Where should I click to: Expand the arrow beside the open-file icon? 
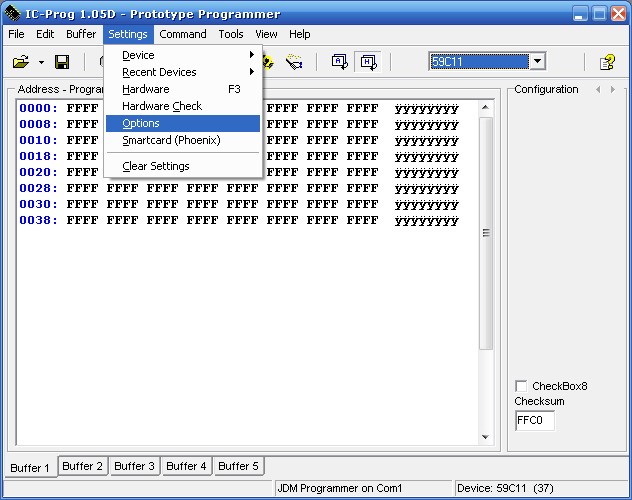[41, 62]
